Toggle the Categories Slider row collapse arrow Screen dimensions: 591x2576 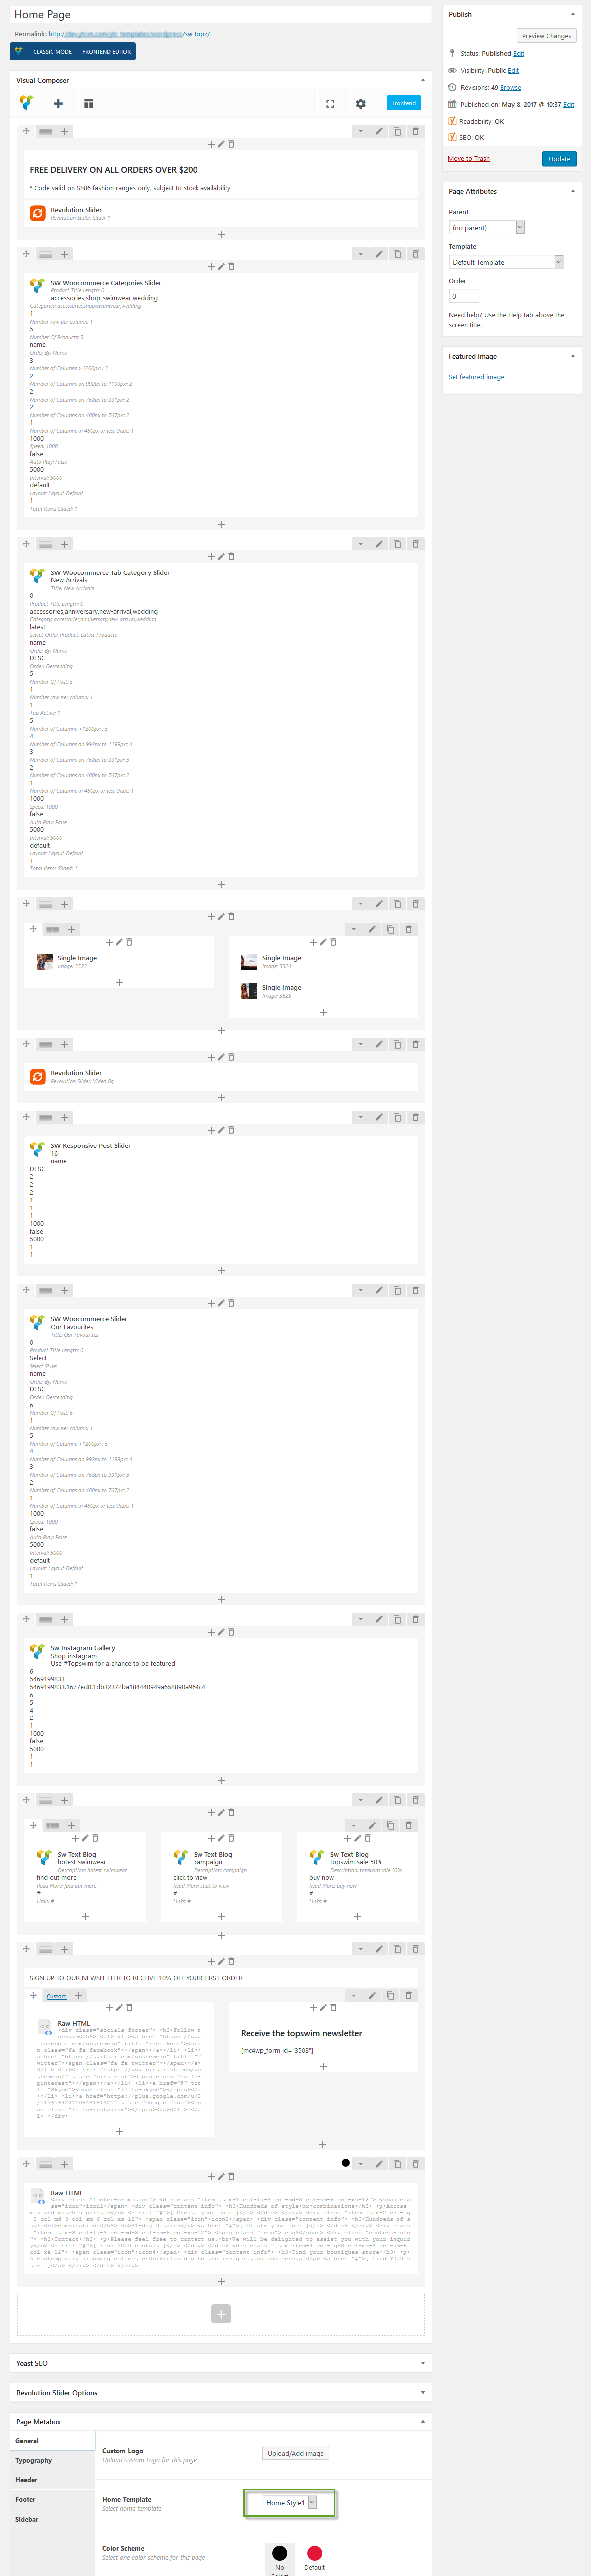click(x=360, y=254)
